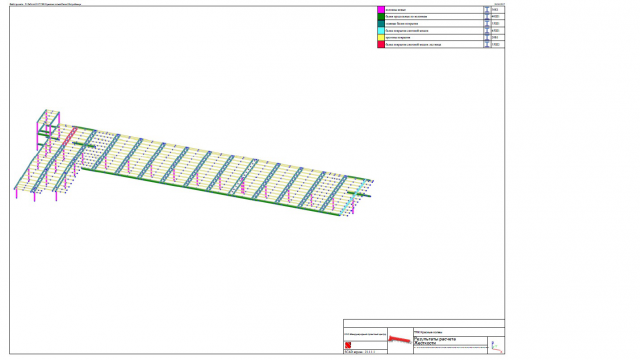The width and height of the screenshot is (640, 360).
Task: Click the cyan legend color swatch
Action: coord(381,31)
